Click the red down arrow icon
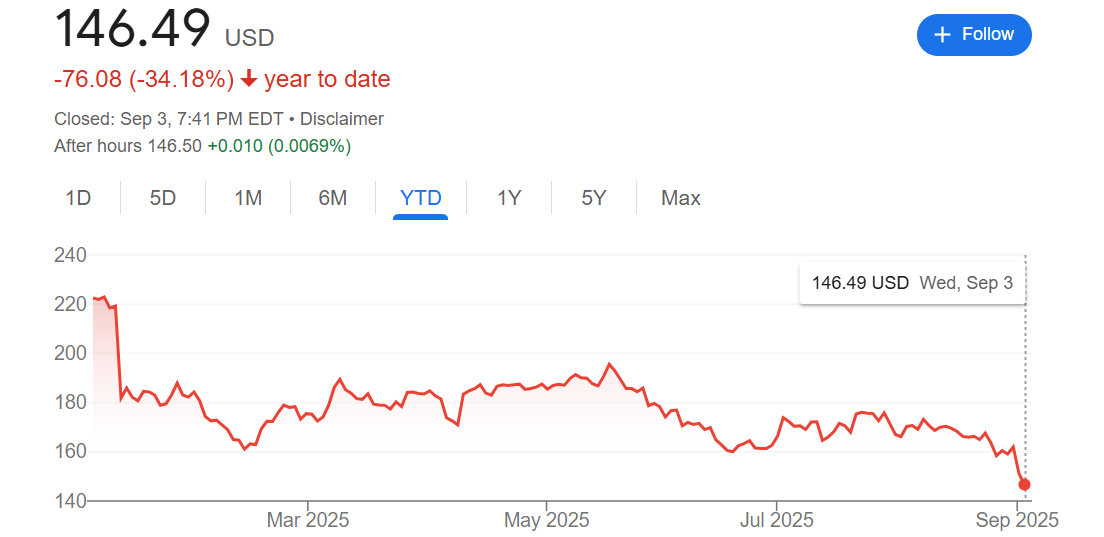This screenshot has width=1104, height=537. (249, 80)
